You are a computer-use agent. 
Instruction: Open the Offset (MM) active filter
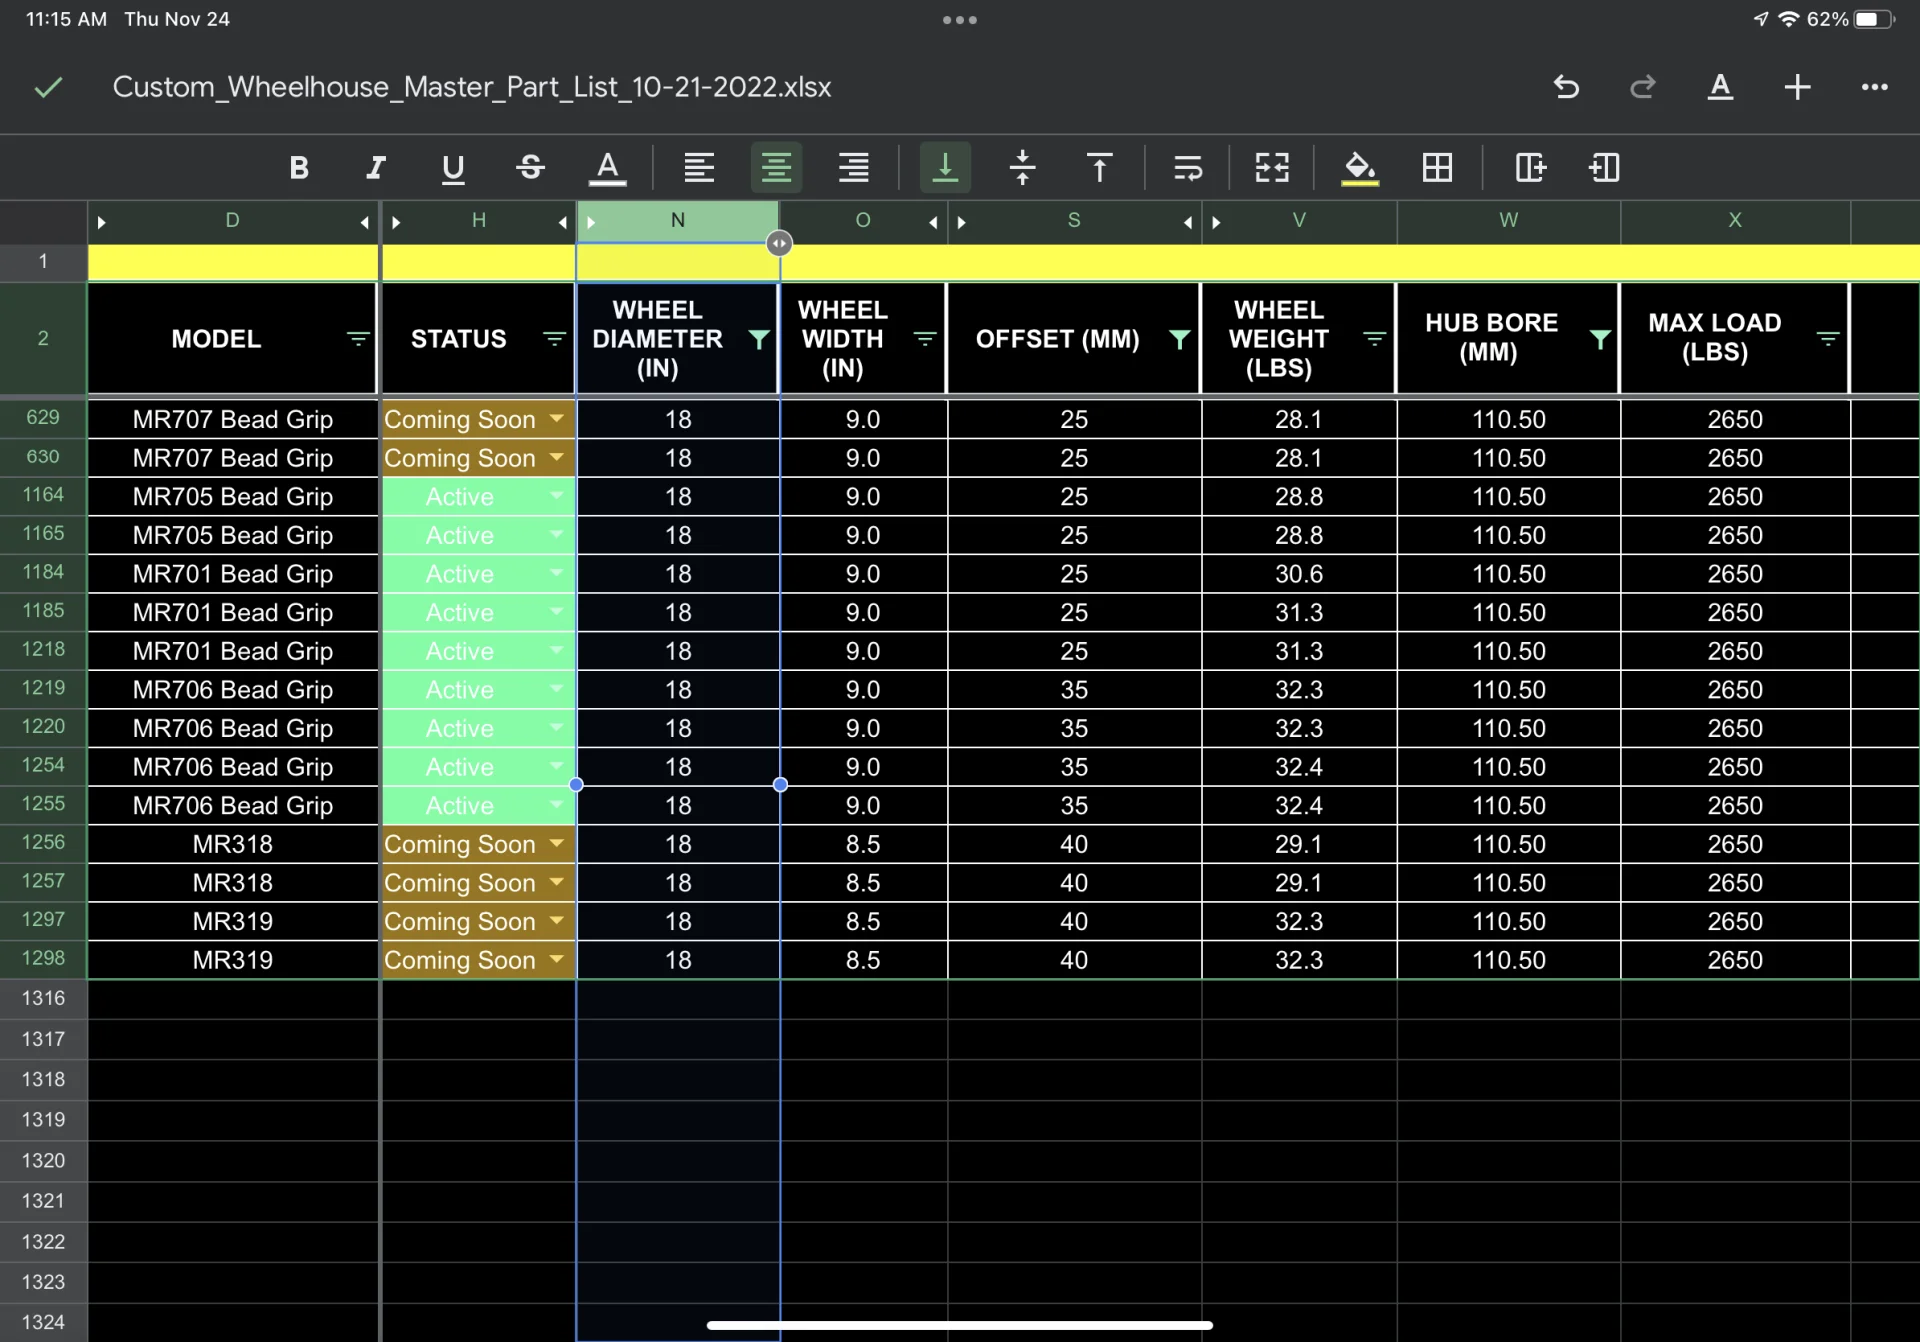click(x=1180, y=339)
